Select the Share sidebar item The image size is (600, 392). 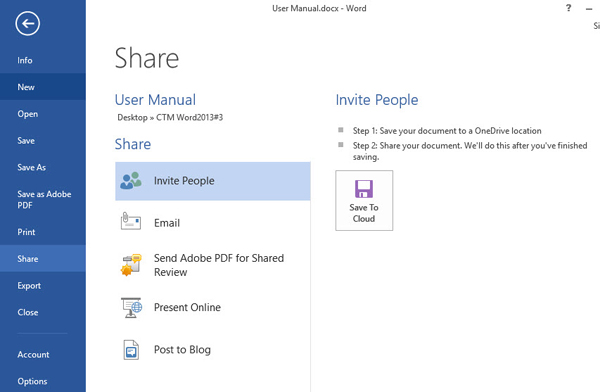coord(43,259)
